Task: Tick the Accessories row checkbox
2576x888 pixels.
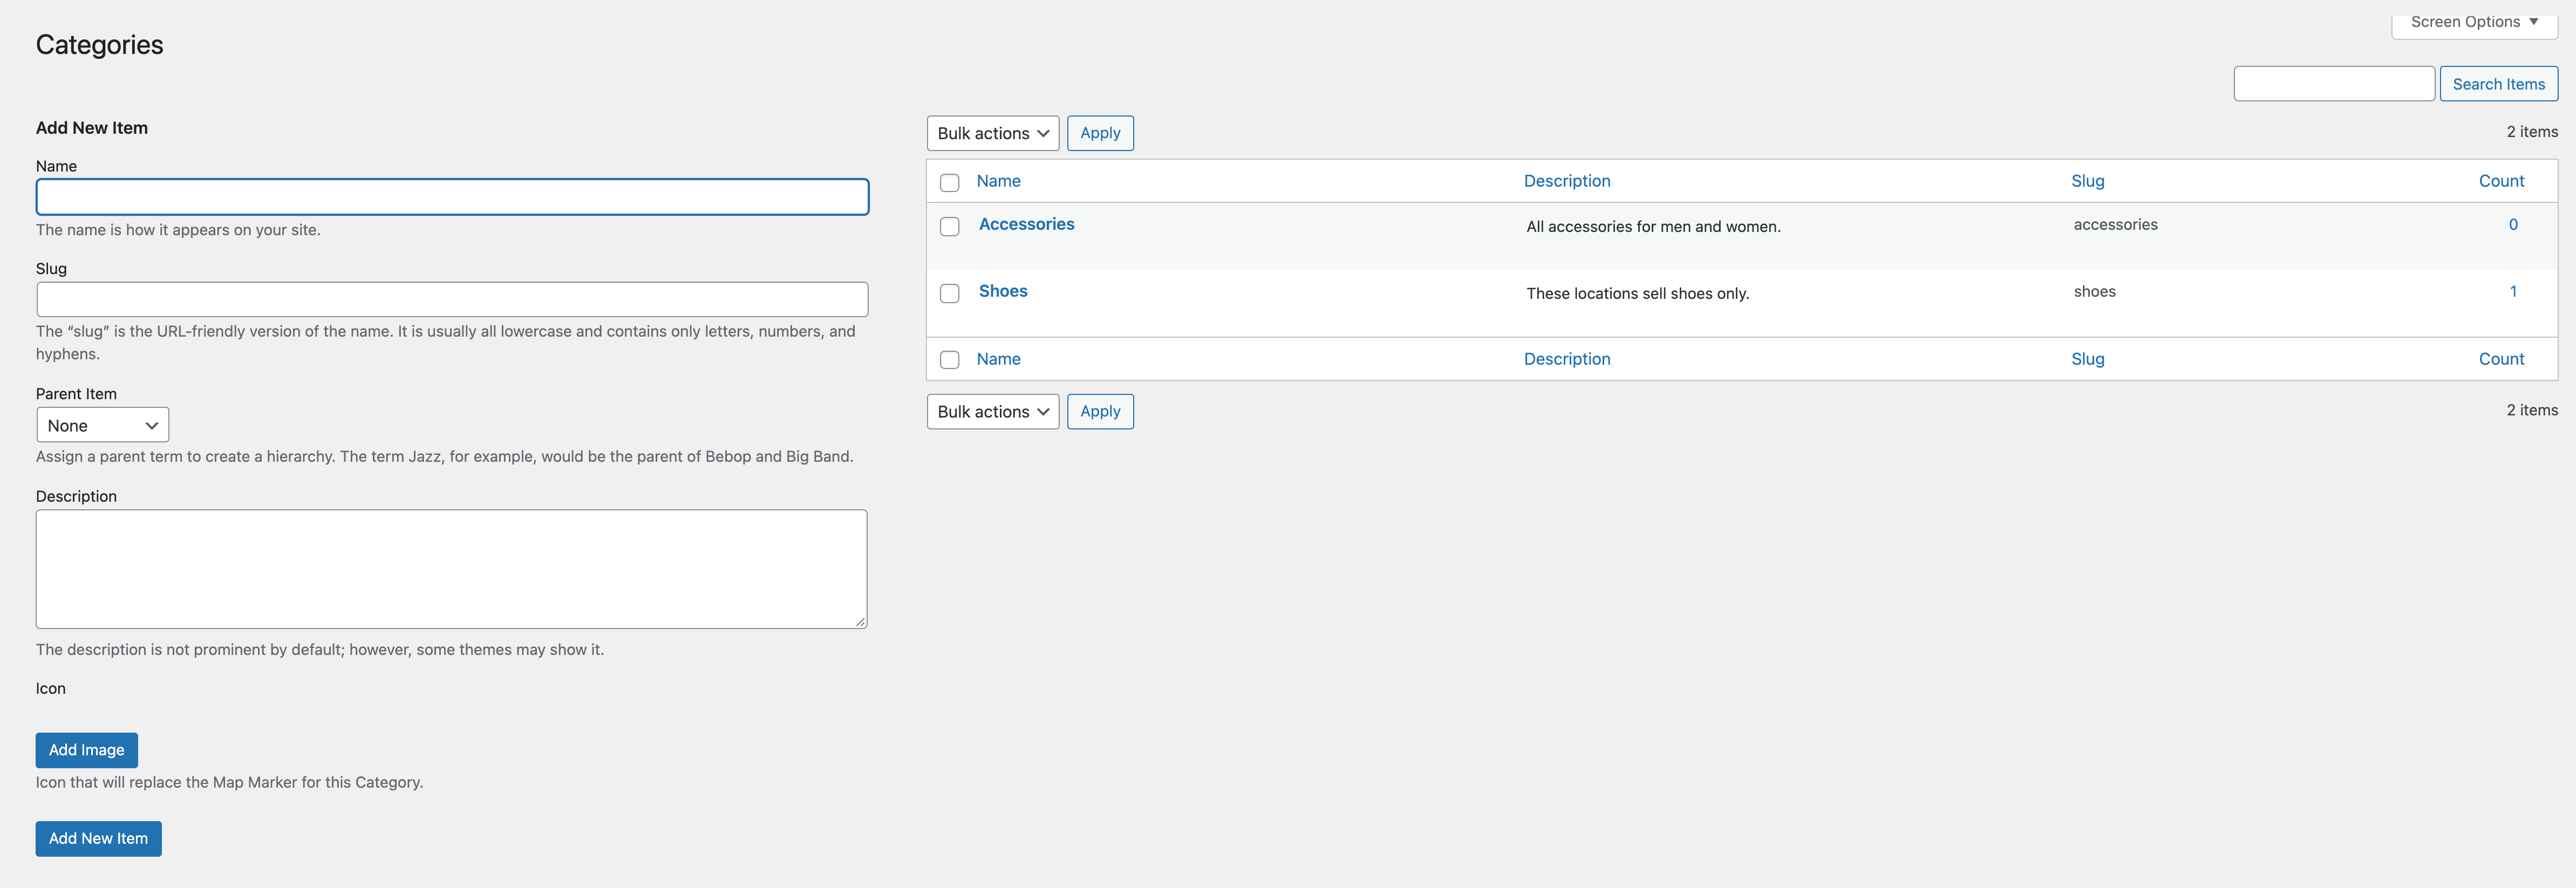Action: pos(949,227)
